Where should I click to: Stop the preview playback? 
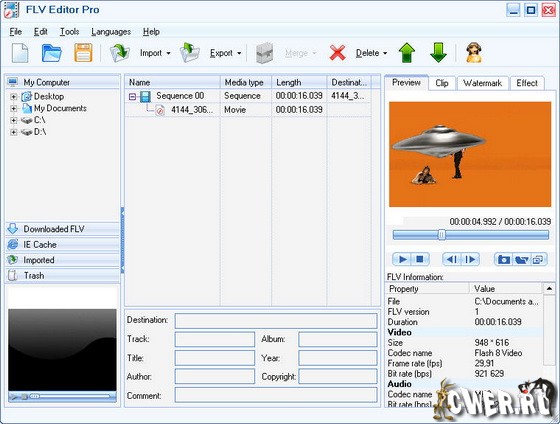tap(420, 259)
